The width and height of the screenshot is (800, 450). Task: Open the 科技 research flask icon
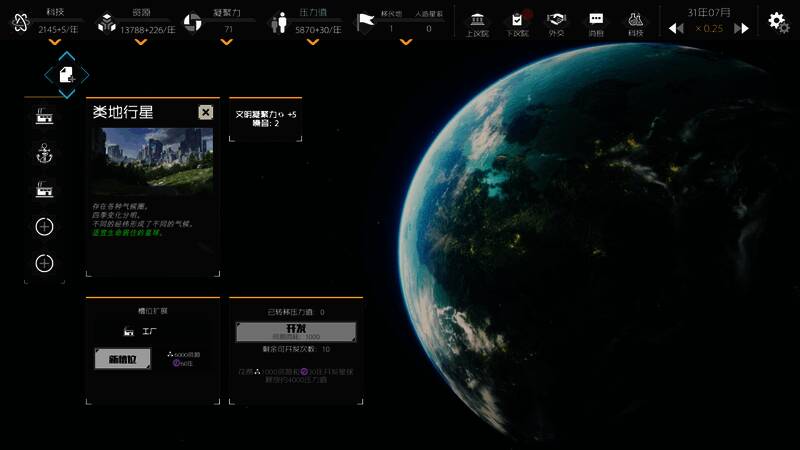(x=635, y=22)
